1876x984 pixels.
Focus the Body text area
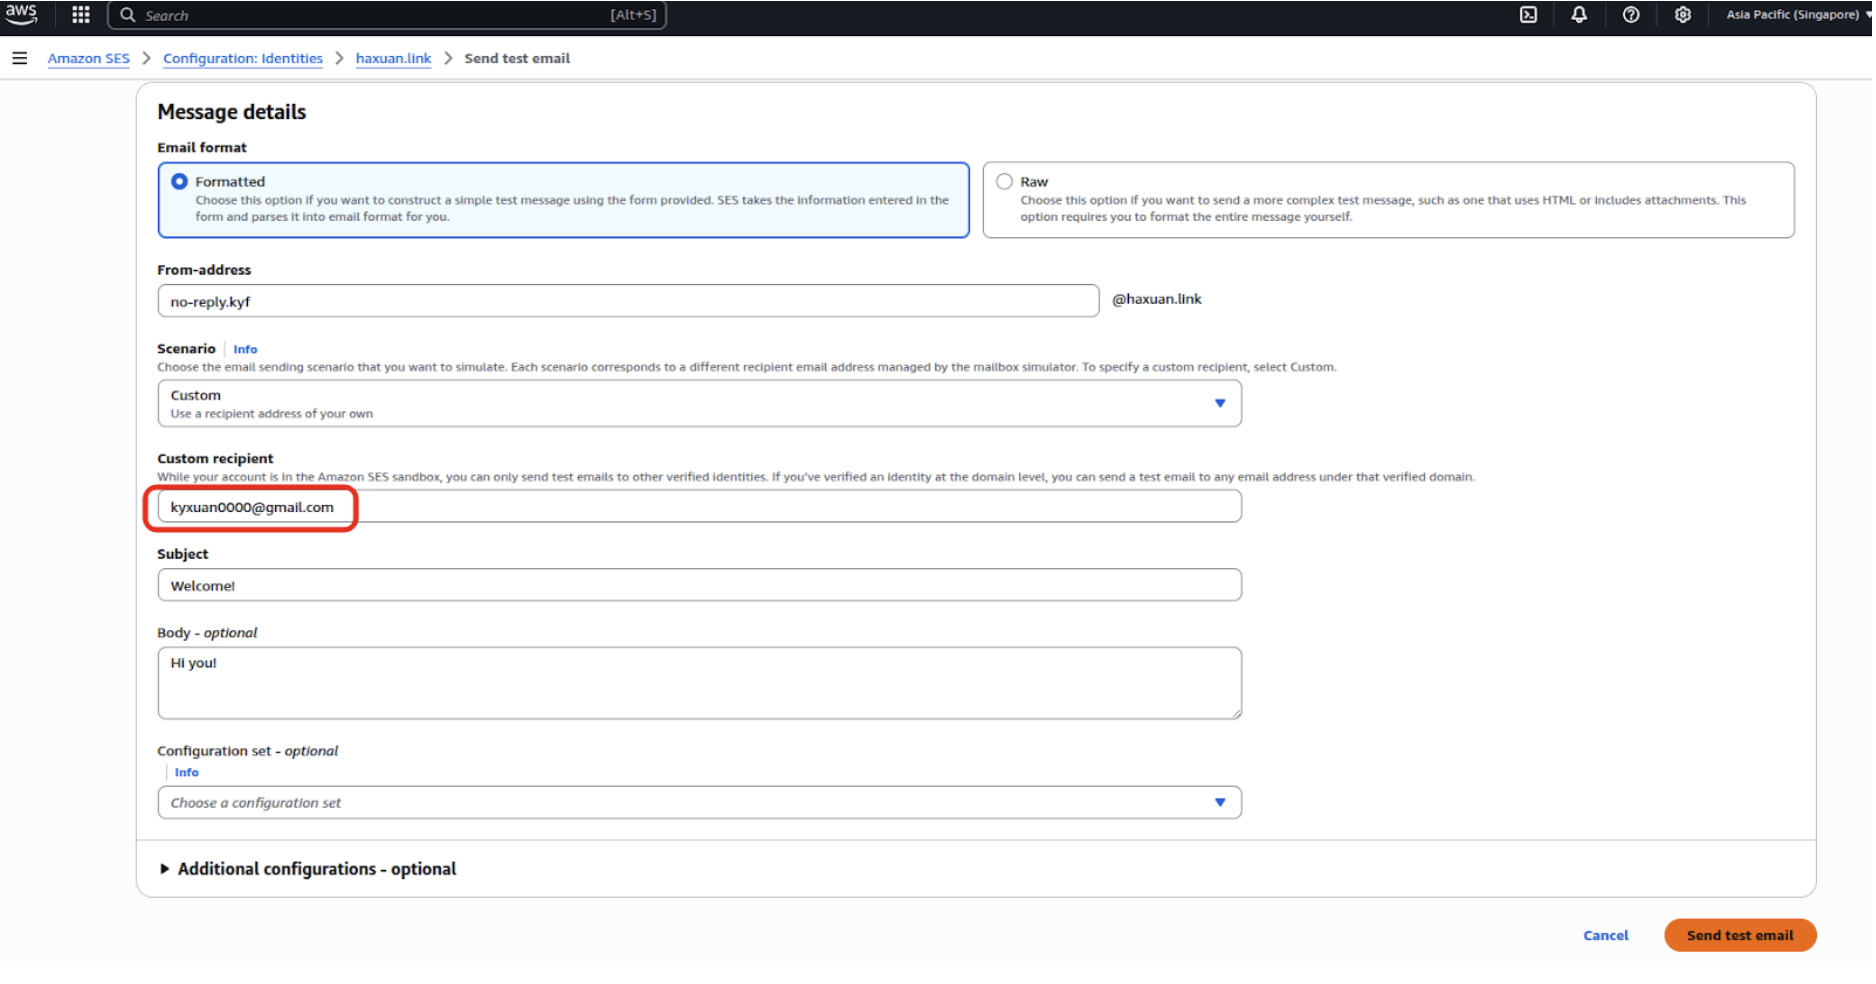699,683
